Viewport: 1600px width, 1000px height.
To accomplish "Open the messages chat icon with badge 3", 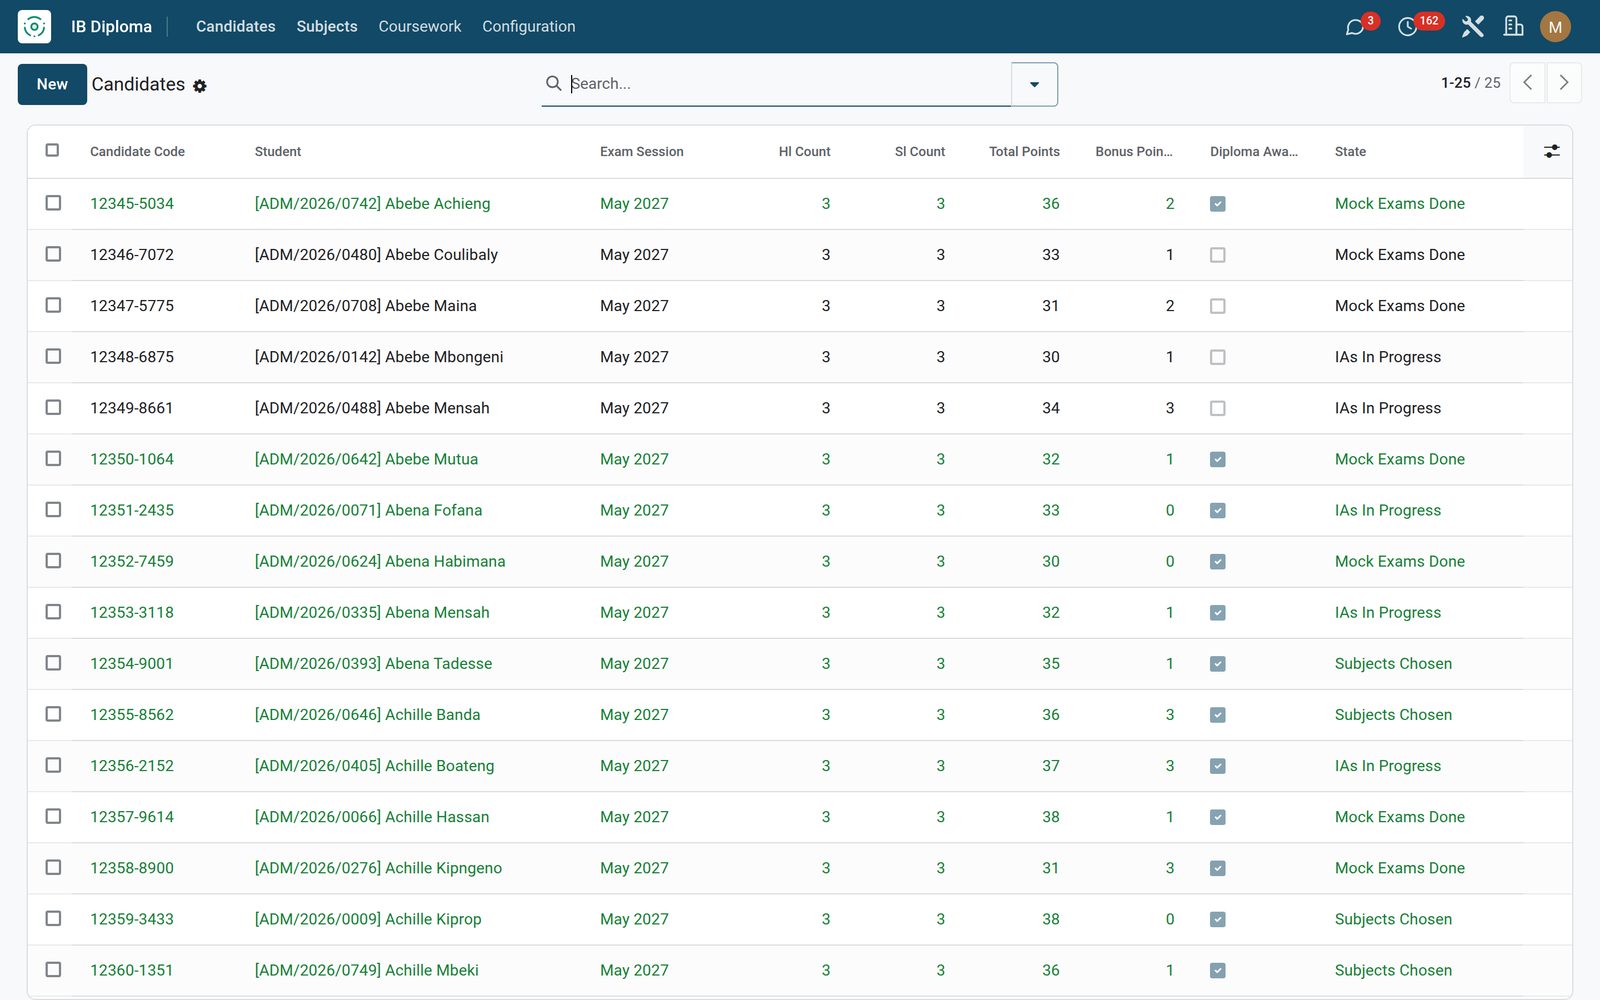I will 1355,27.
